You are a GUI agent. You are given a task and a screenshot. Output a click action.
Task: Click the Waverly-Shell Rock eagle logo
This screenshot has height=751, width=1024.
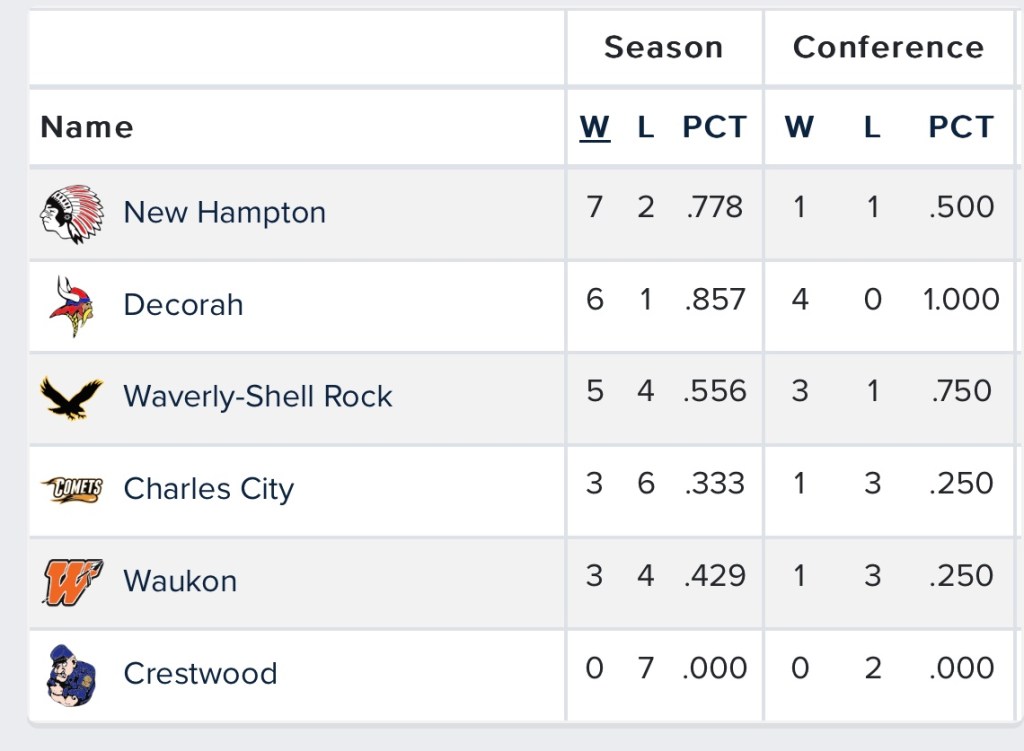[72, 397]
